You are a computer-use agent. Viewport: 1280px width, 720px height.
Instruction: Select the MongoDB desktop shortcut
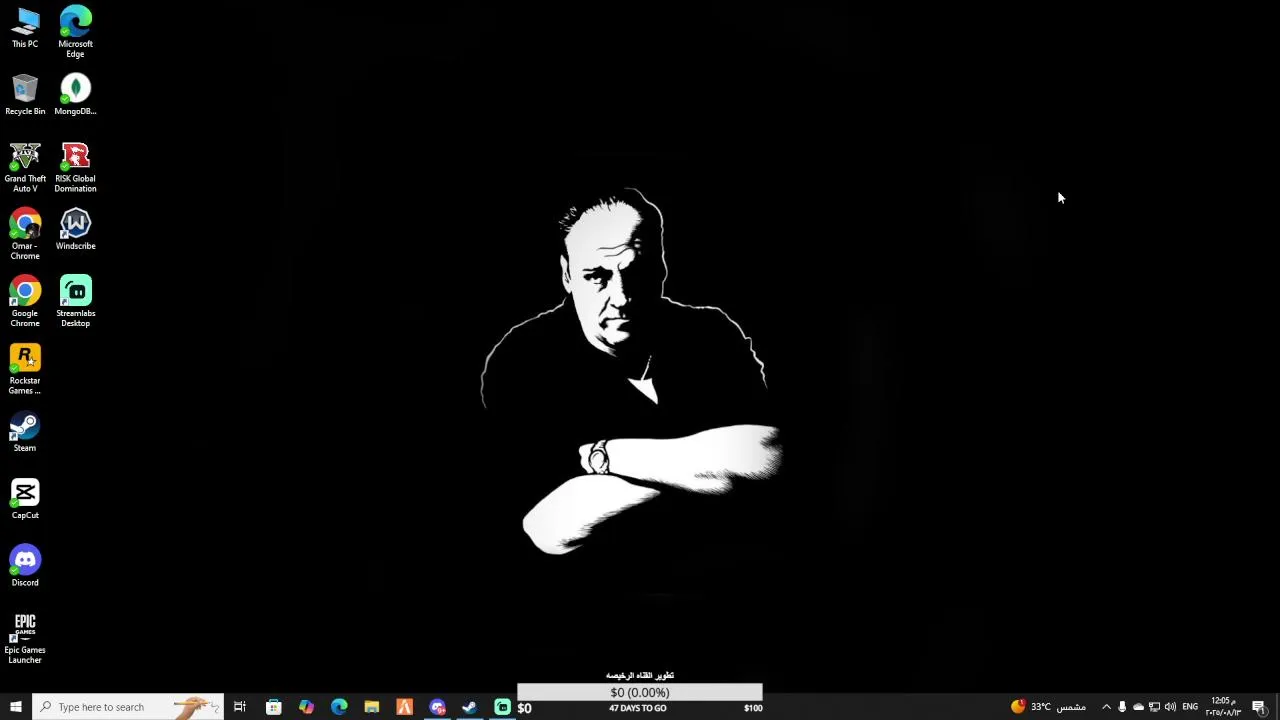(x=75, y=95)
